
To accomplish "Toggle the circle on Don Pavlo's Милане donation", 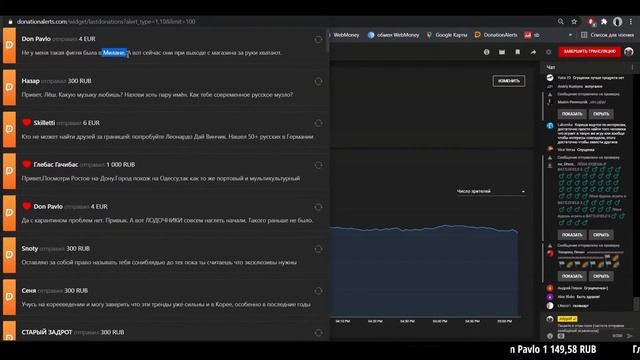I will coord(318,40).
